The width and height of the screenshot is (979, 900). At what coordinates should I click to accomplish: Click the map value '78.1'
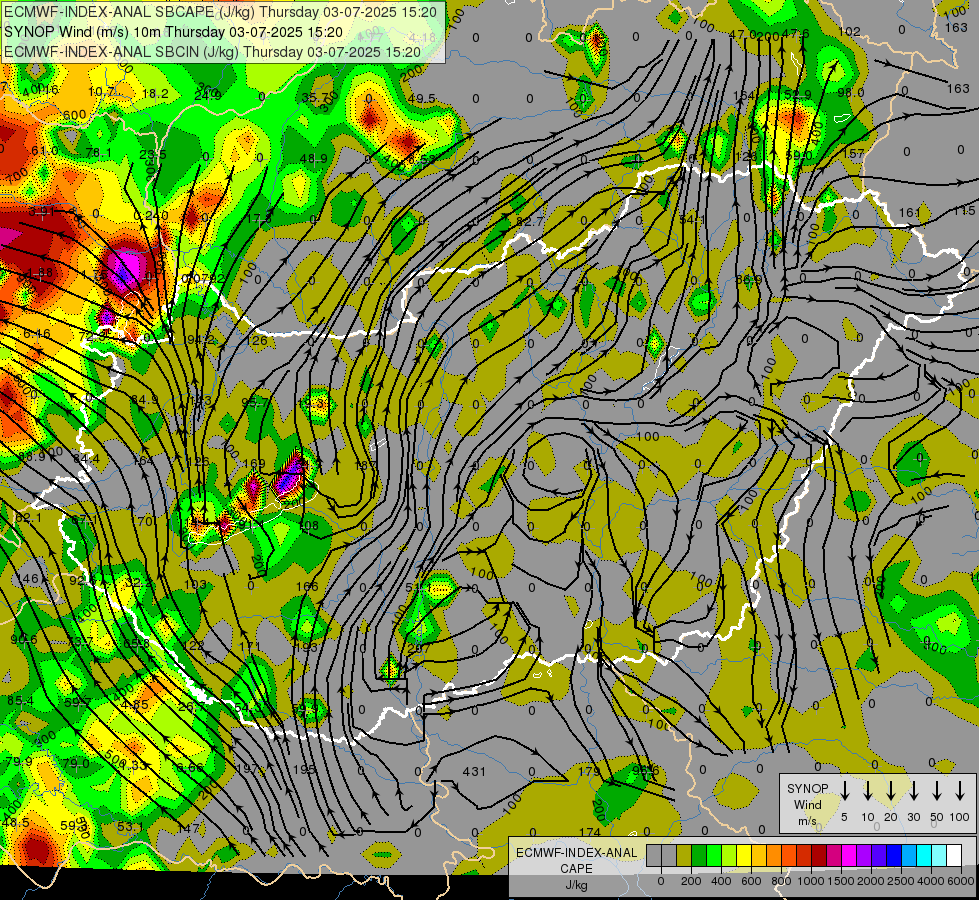(99, 153)
